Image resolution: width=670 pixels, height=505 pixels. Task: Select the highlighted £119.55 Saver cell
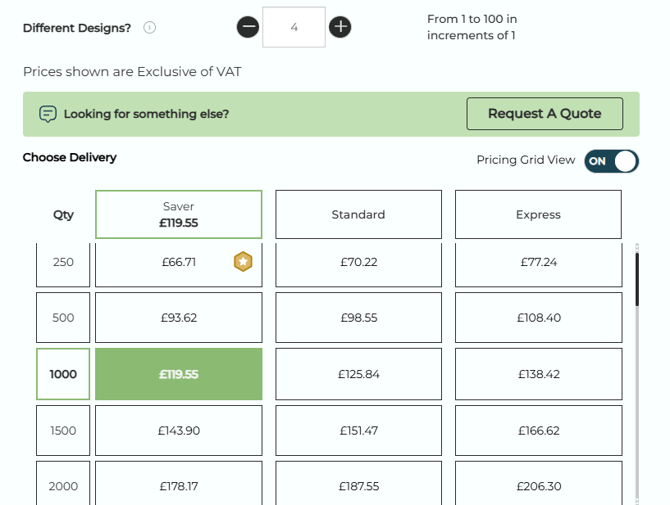tap(179, 374)
